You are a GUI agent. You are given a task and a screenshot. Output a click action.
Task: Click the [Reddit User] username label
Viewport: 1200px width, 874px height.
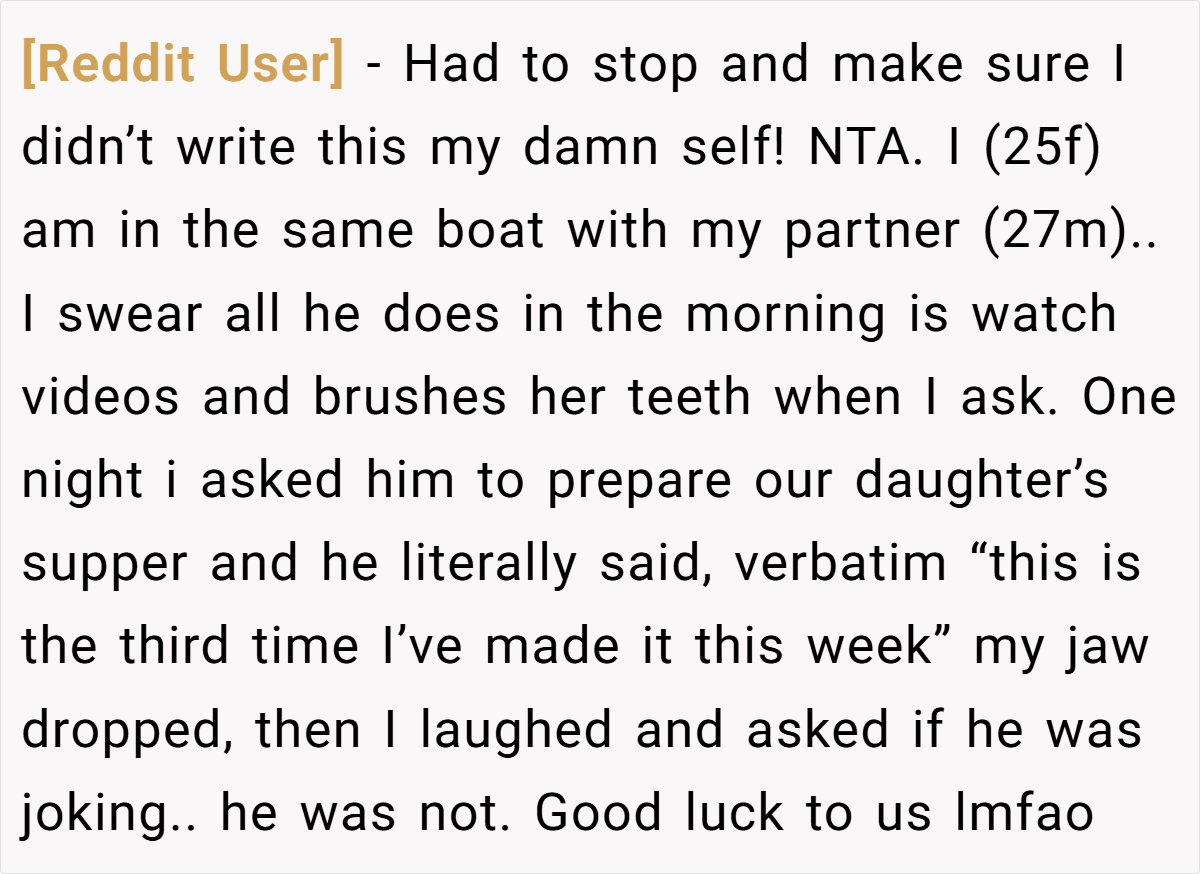183,65
